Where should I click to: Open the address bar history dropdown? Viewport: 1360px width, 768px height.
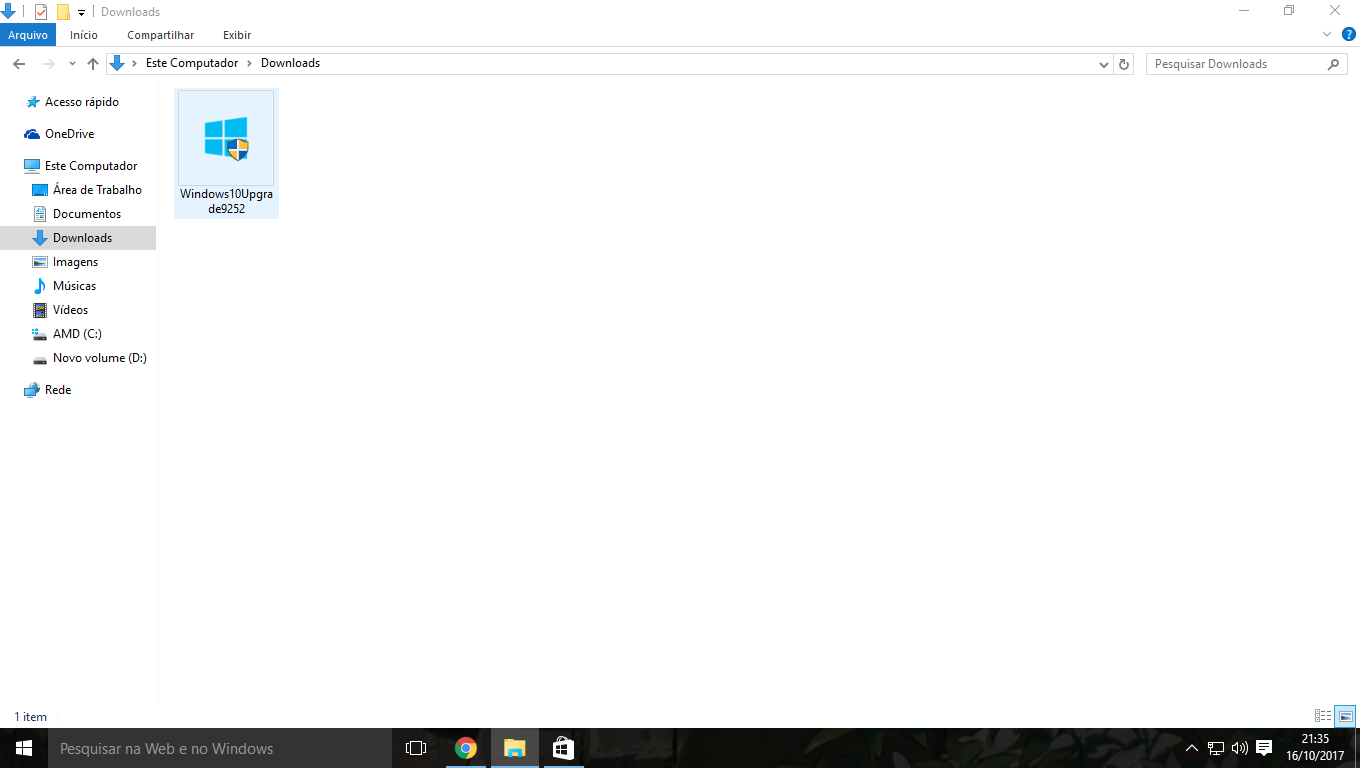coord(1104,64)
